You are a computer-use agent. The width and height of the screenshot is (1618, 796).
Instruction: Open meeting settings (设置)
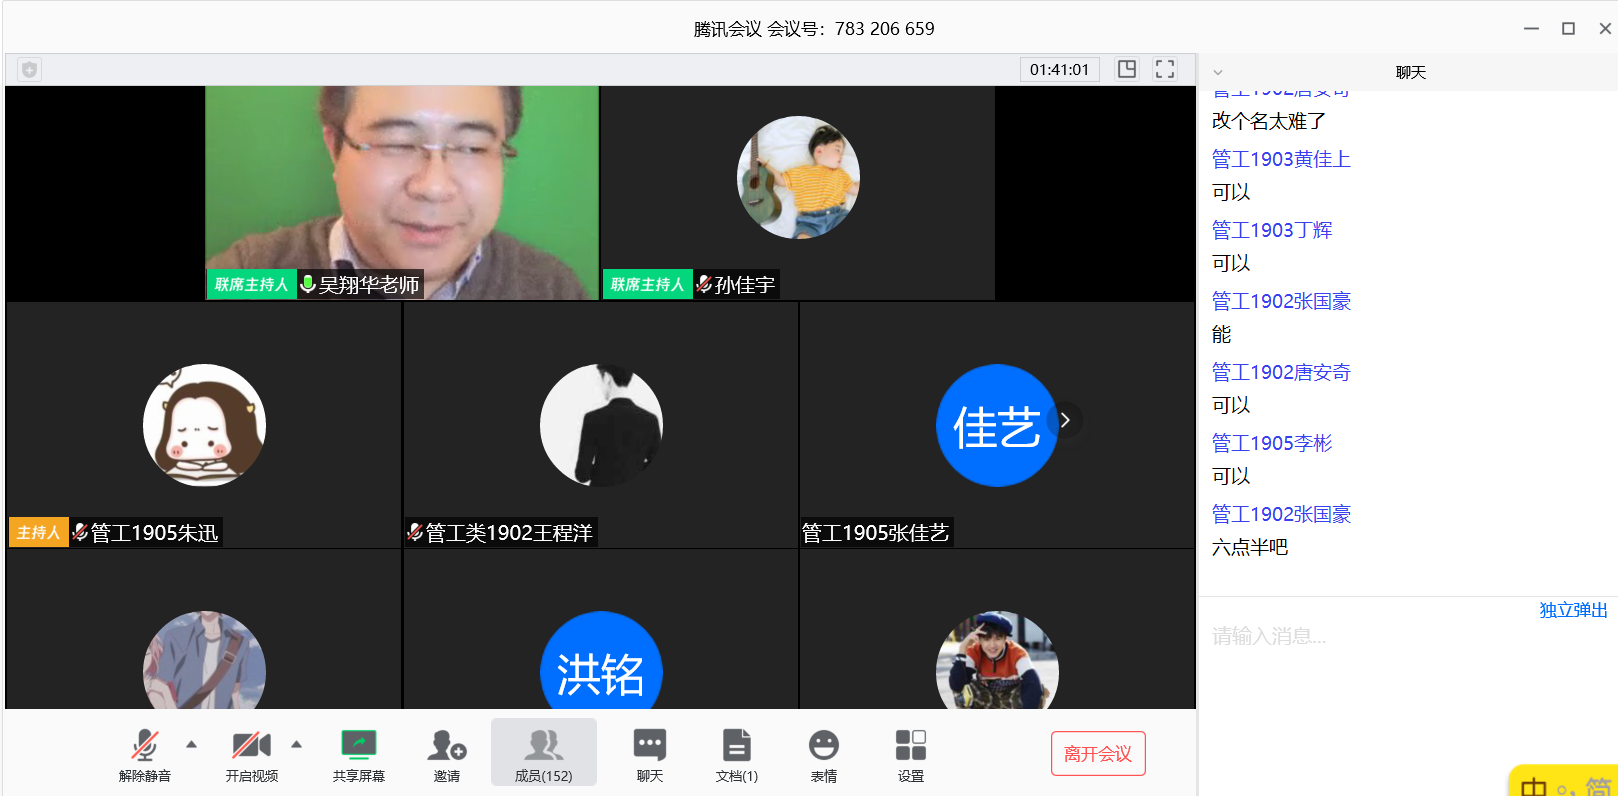910,753
